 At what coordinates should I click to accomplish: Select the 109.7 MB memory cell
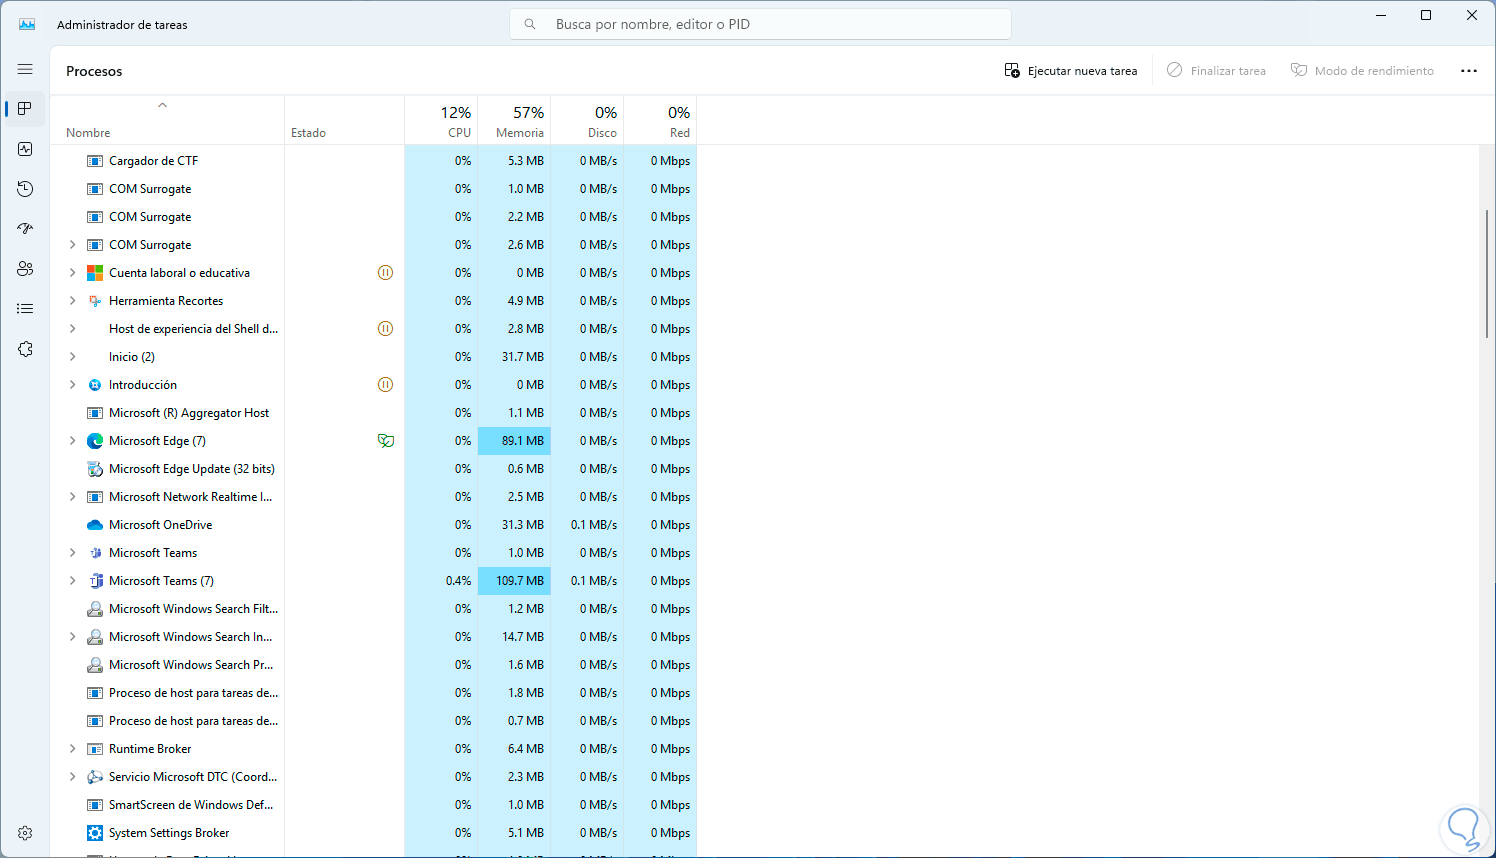pyautogui.click(x=514, y=581)
